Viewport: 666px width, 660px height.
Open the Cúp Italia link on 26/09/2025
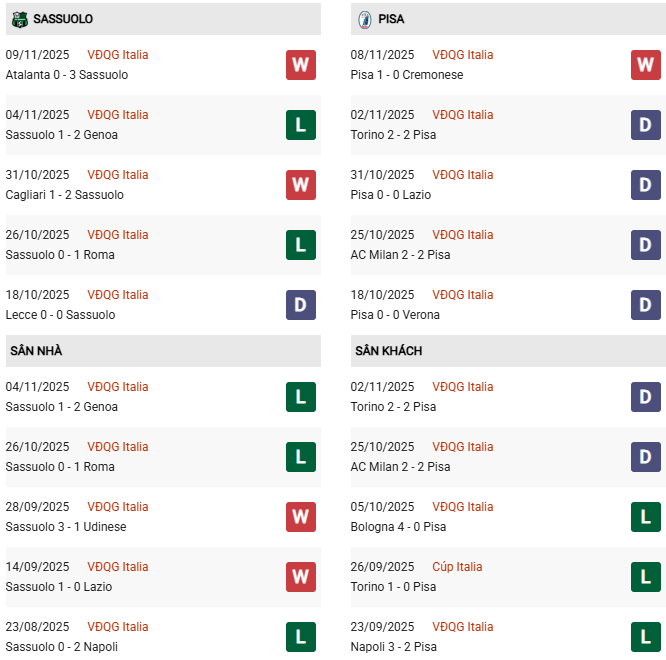pos(456,567)
